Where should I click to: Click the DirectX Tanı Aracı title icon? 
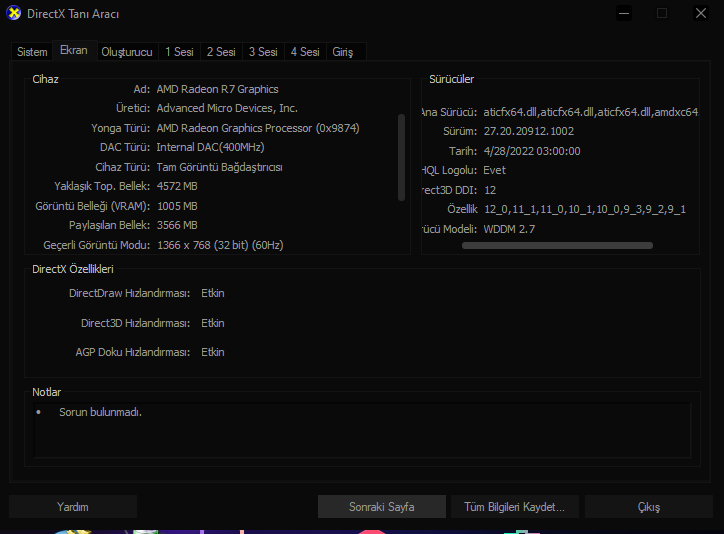point(14,13)
